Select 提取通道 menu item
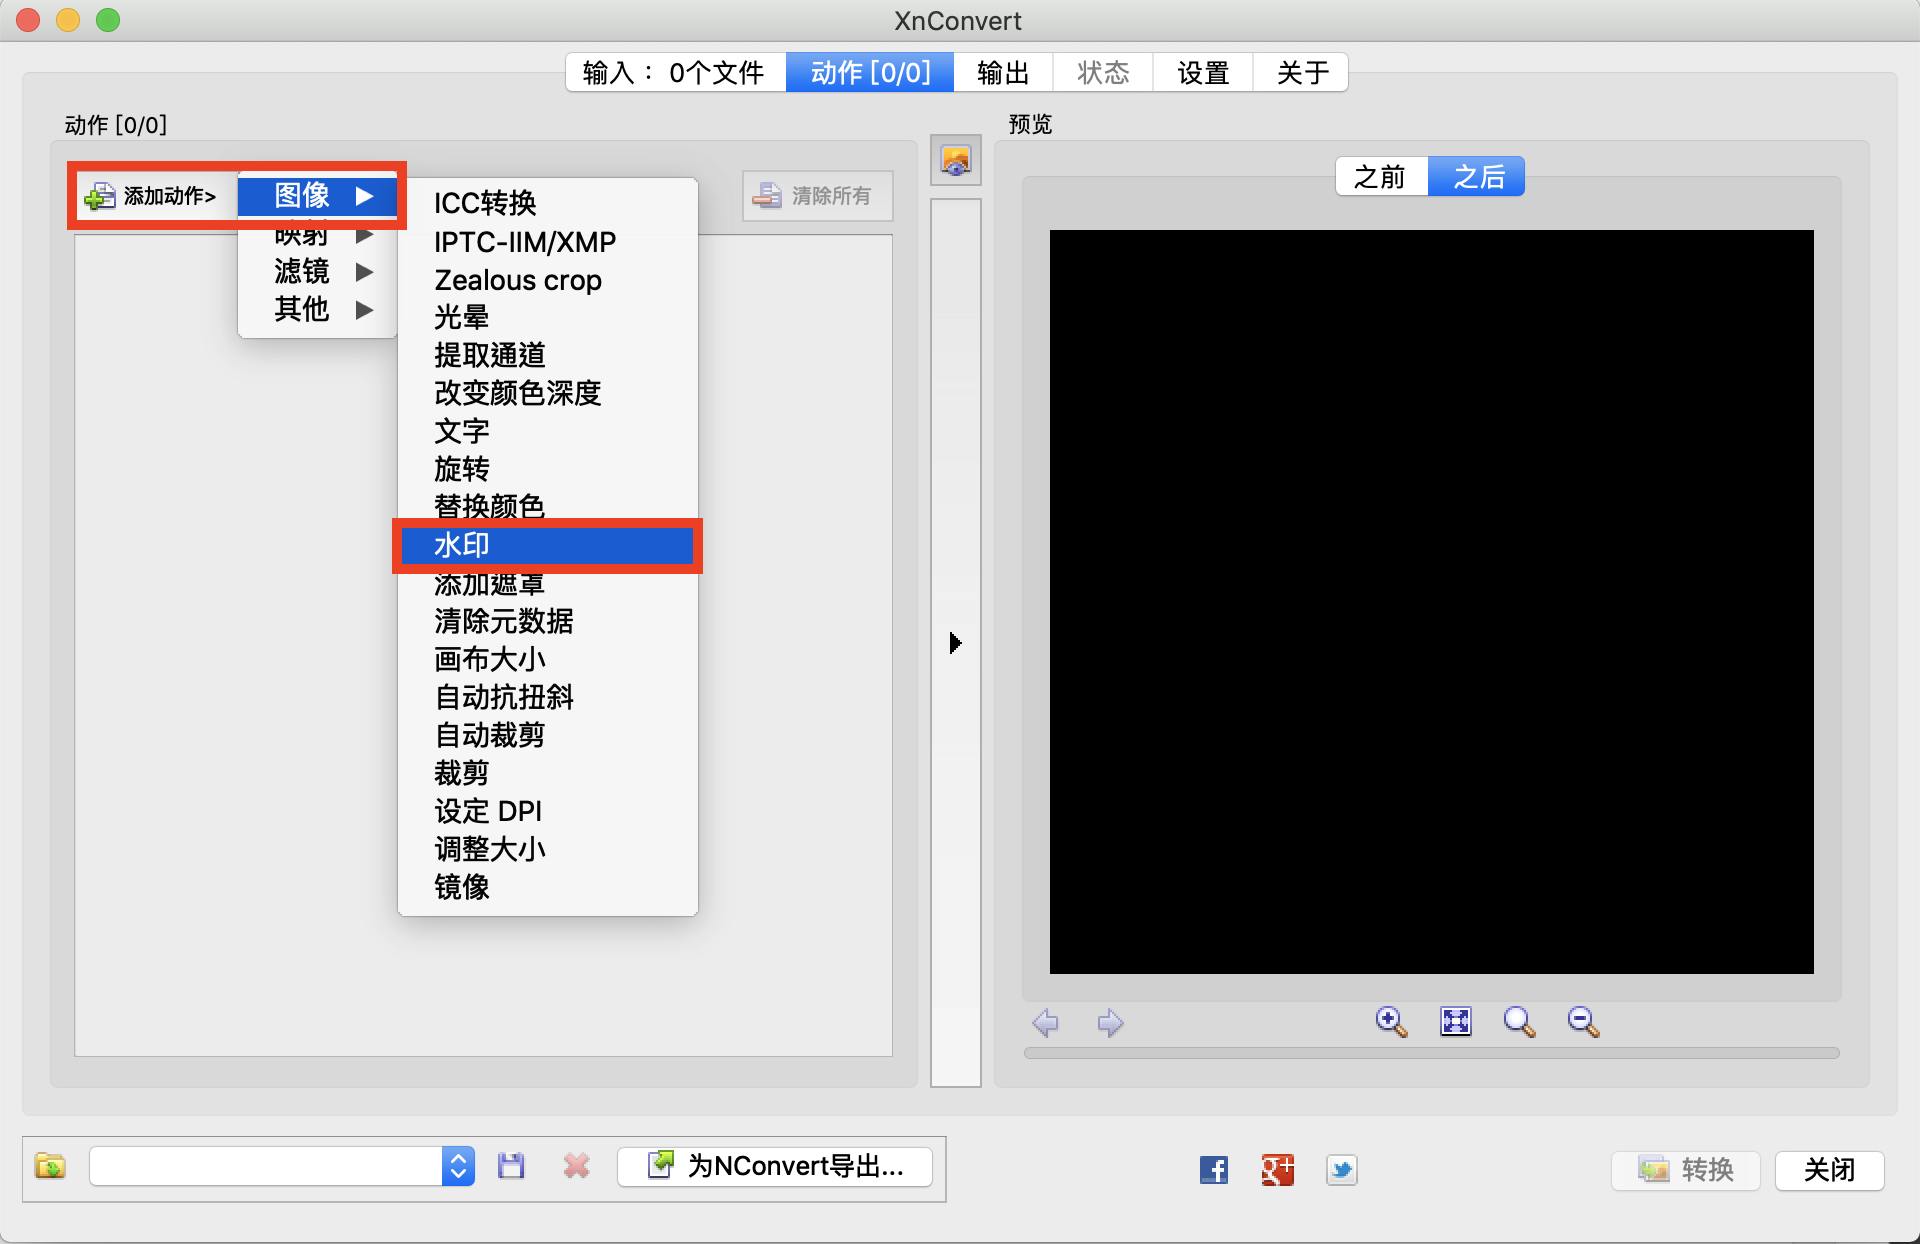The height and width of the screenshot is (1244, 1920). click(x=547, y=355)
